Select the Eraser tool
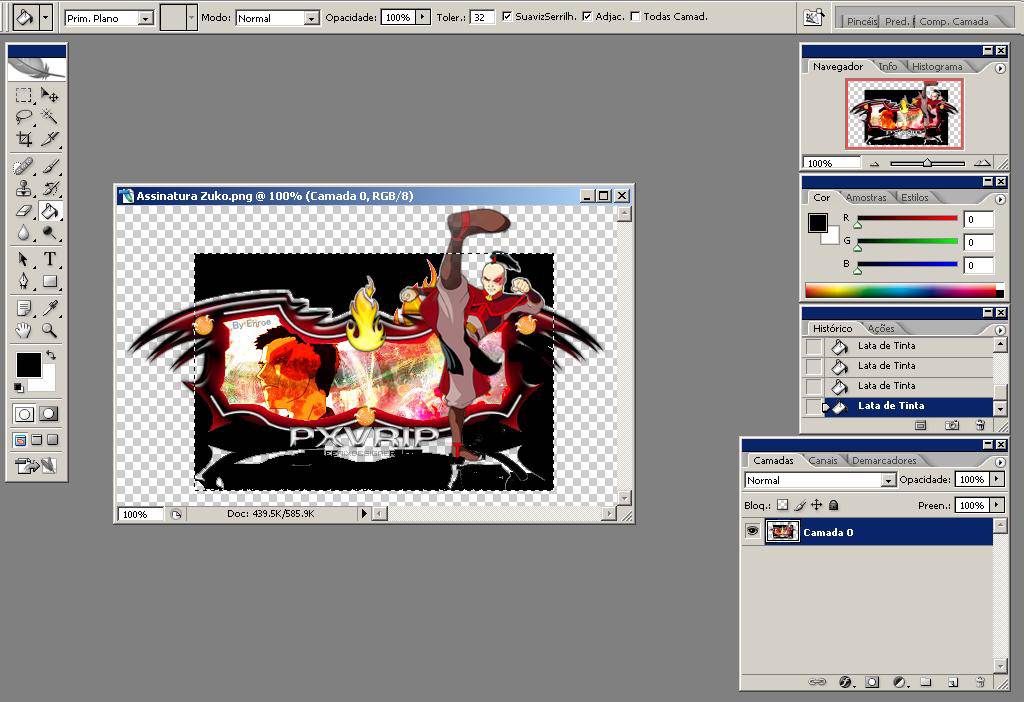 [x=24, y=211]
